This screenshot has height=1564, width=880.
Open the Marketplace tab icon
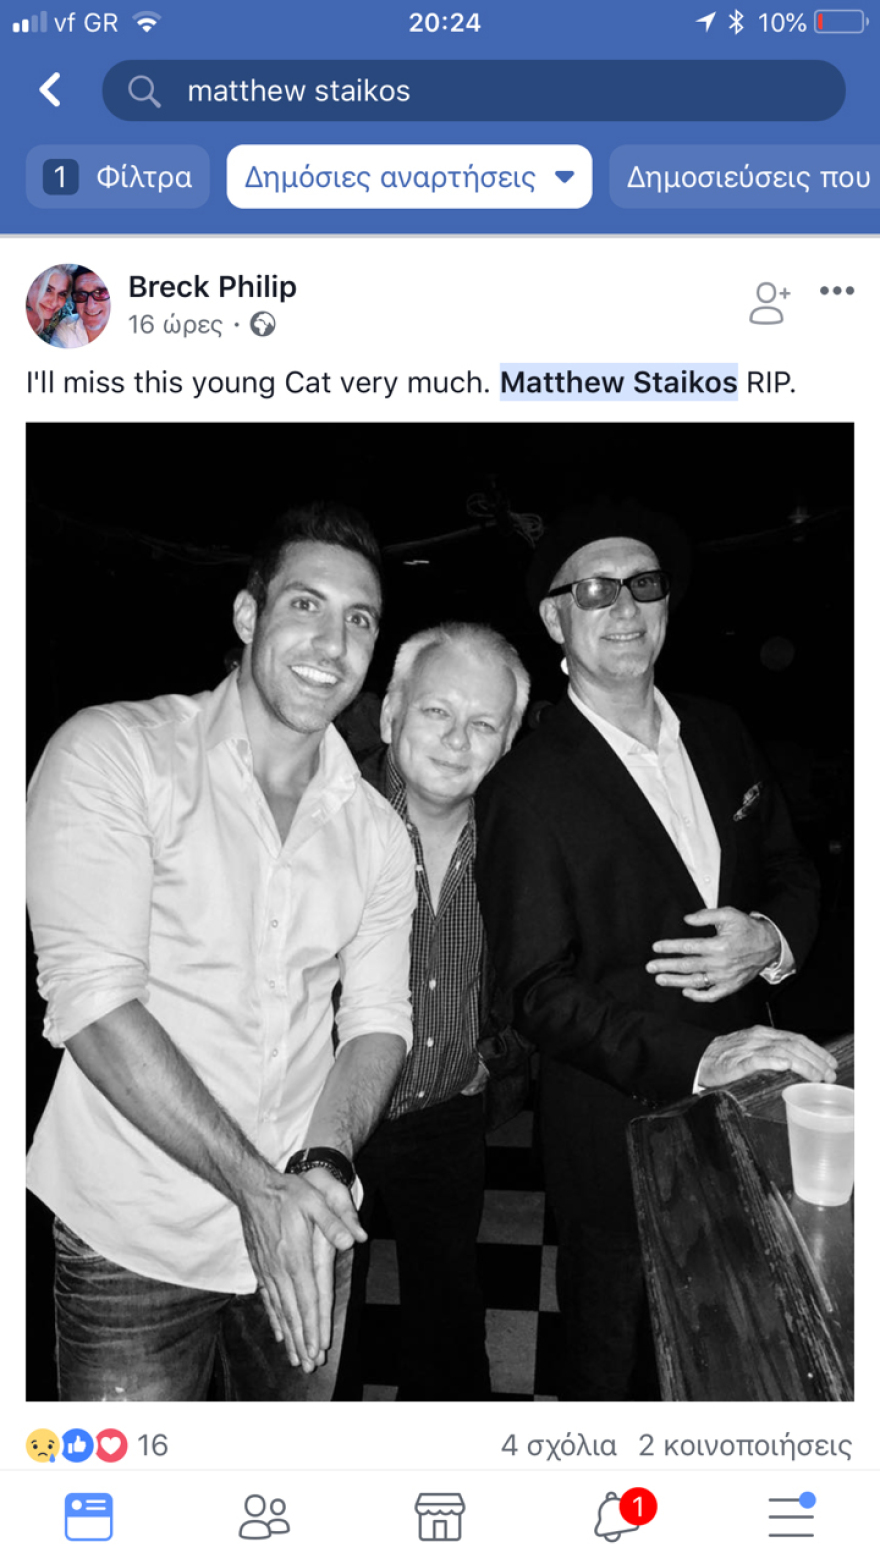[x=440, y=1516]
